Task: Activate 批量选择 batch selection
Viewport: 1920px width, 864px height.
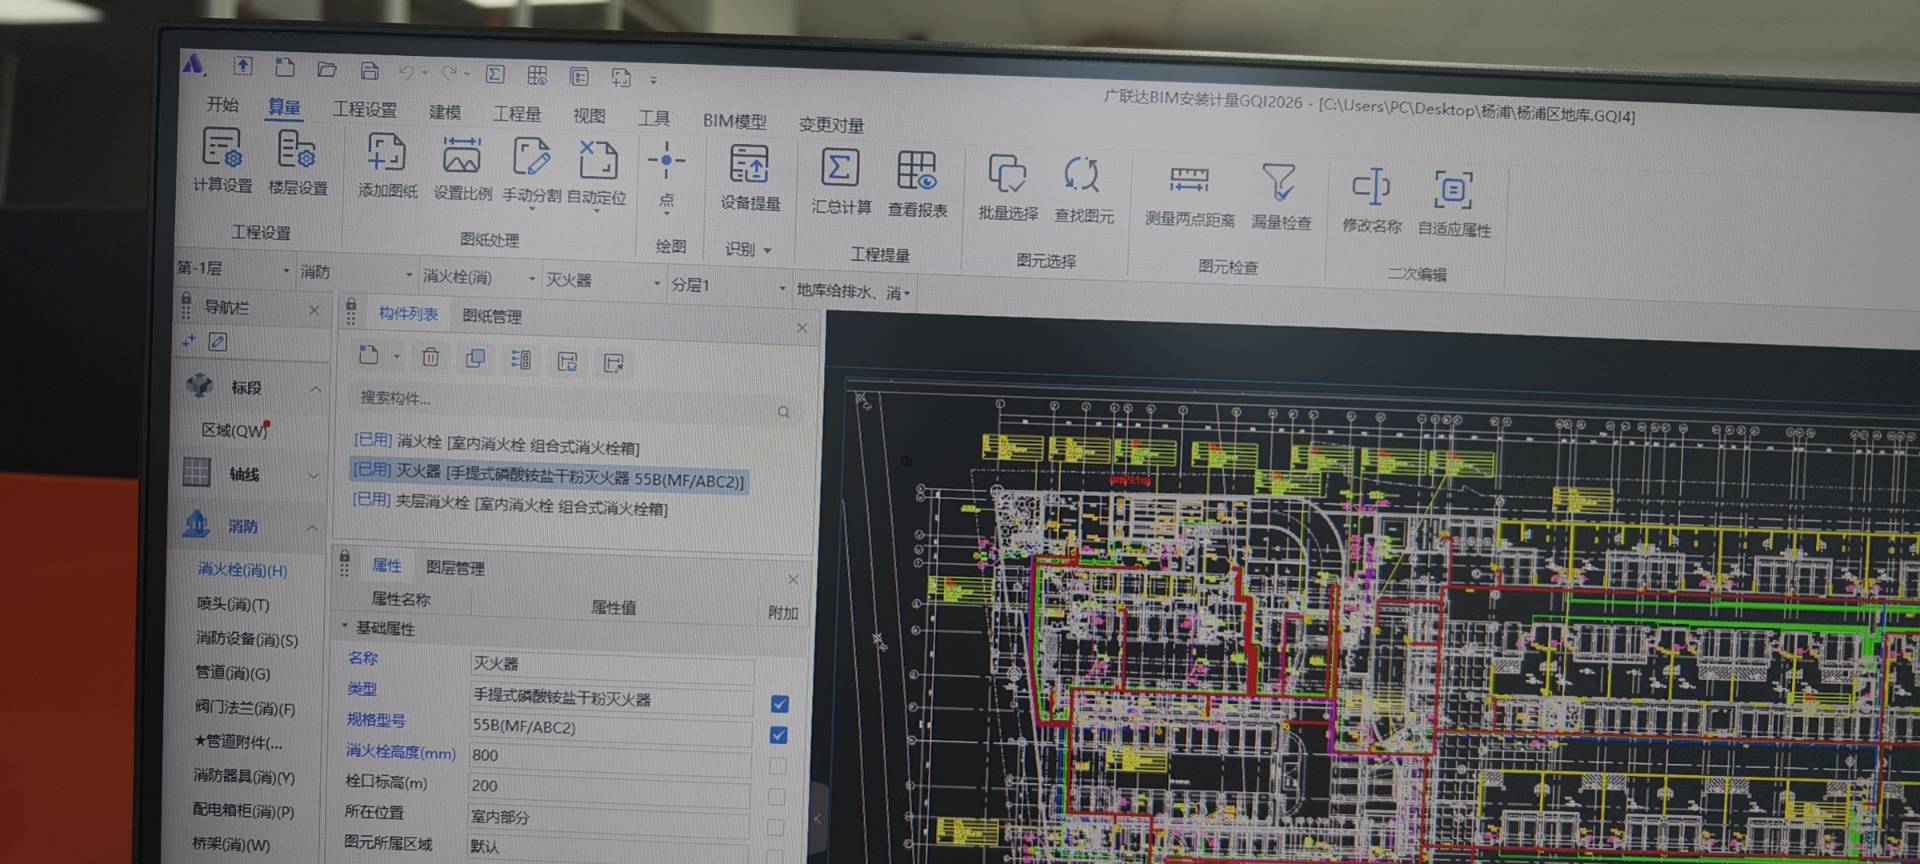Action: click(x=1008, y=188)
